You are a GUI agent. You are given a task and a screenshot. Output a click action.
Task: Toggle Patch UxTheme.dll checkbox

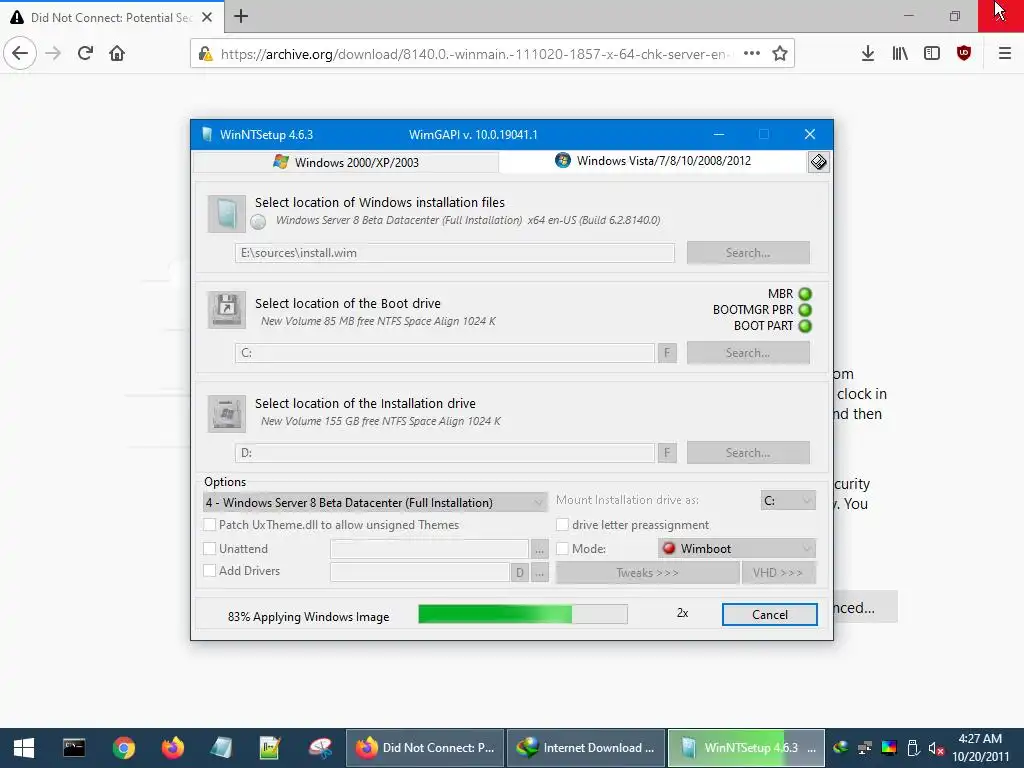[x=210, y=524]
